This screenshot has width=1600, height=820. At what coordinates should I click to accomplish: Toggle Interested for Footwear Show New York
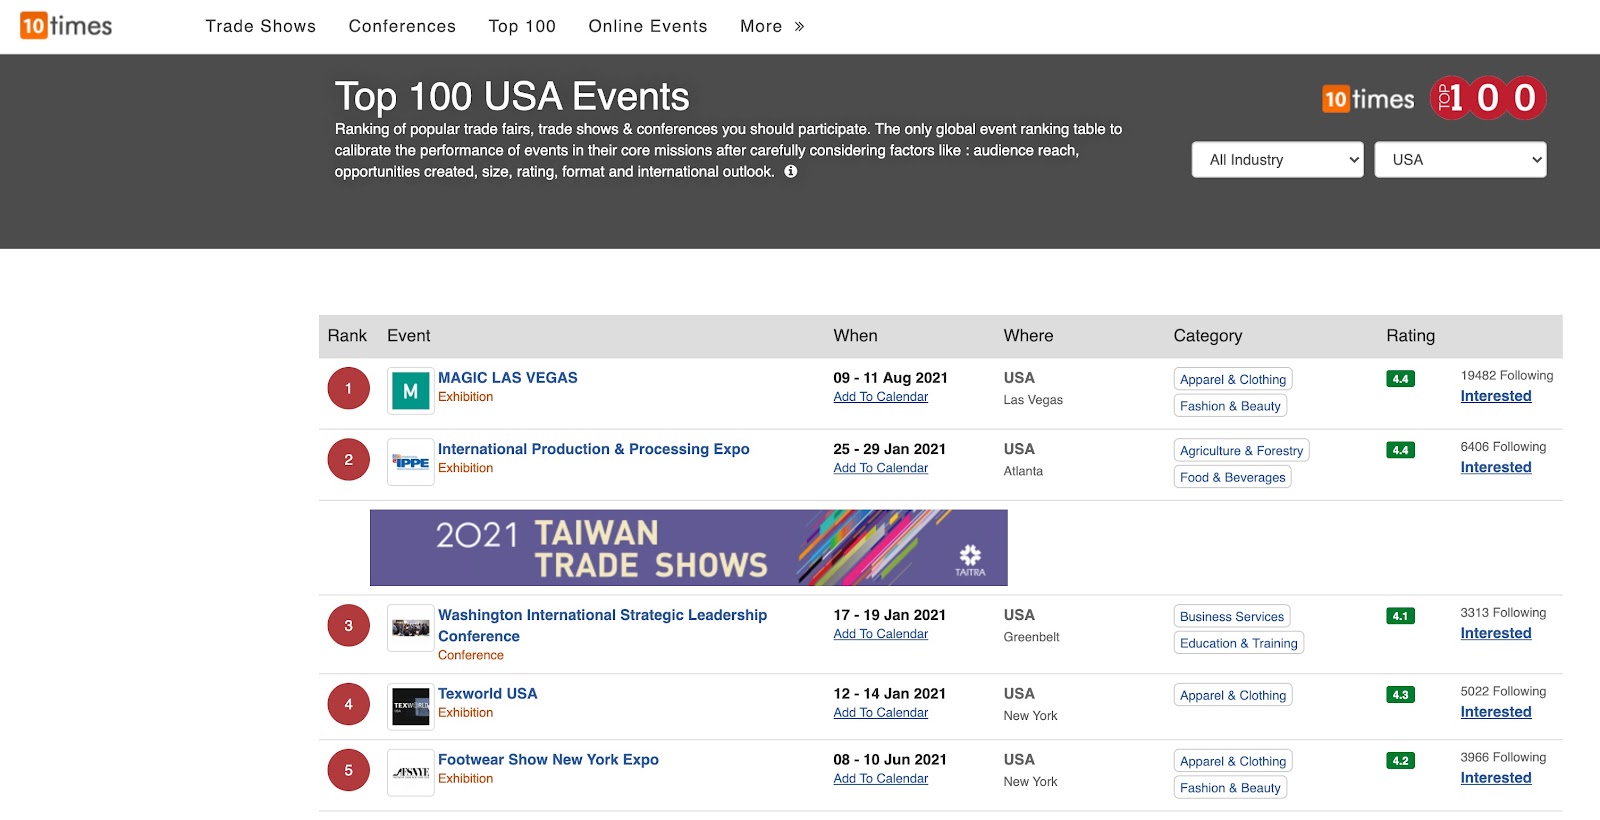pyautogui.click(x=1495, y=778)
